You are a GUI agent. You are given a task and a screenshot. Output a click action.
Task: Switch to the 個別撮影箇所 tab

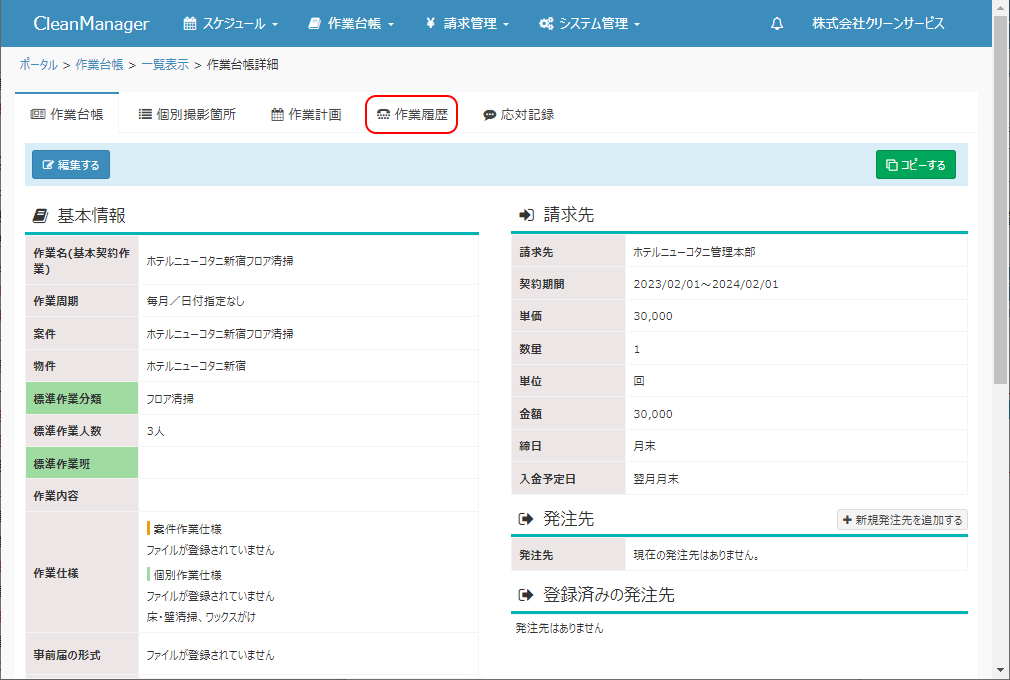[x=187, y=115]
